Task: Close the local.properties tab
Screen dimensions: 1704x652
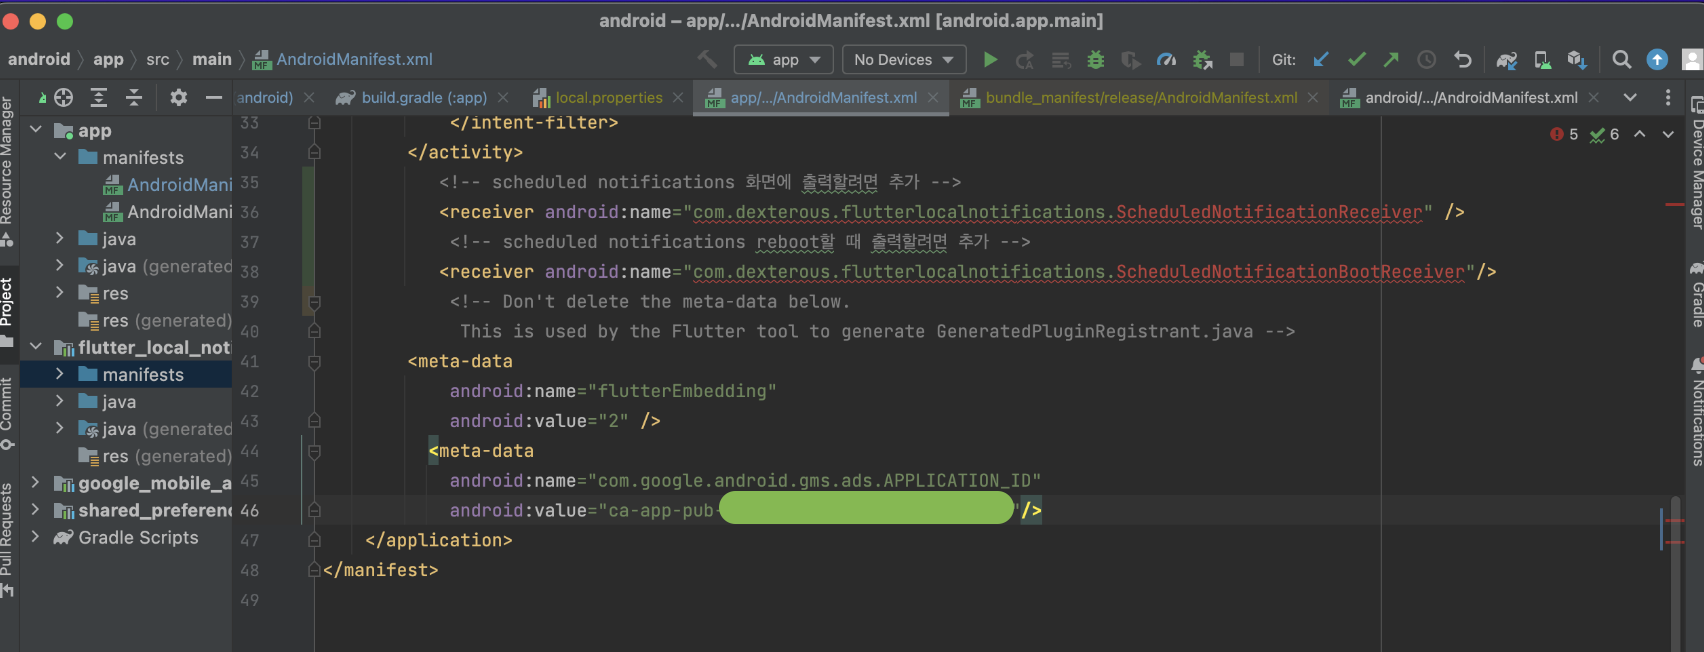Action: coord(678,97)
